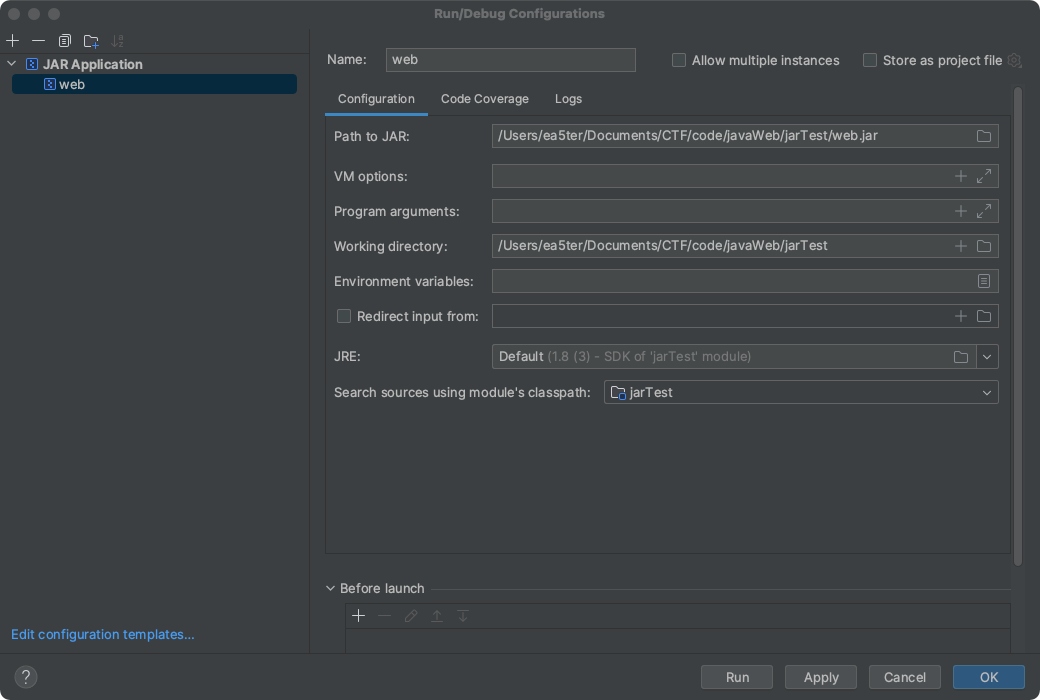
Task: Click the Apply button
Action: coord(820,677)
